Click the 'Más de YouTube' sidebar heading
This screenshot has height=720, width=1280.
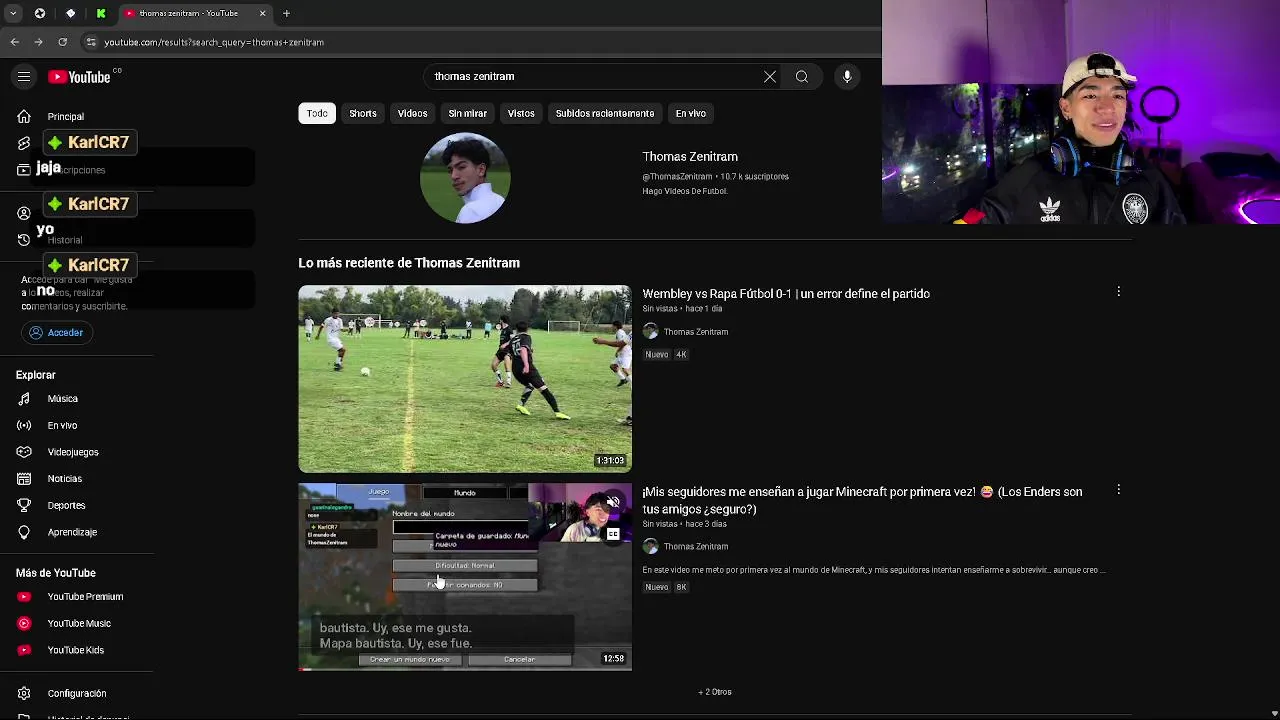coord(56,573)
